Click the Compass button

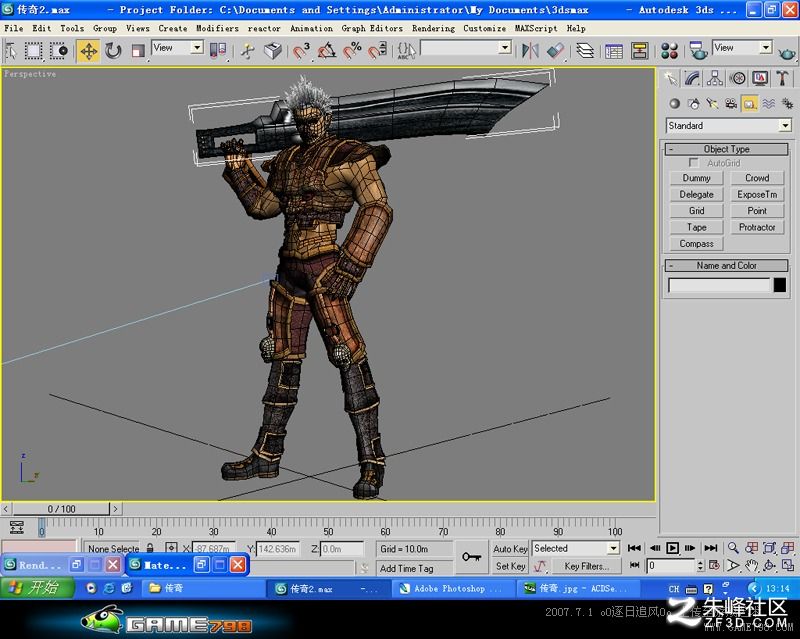(x=696, y=243)
